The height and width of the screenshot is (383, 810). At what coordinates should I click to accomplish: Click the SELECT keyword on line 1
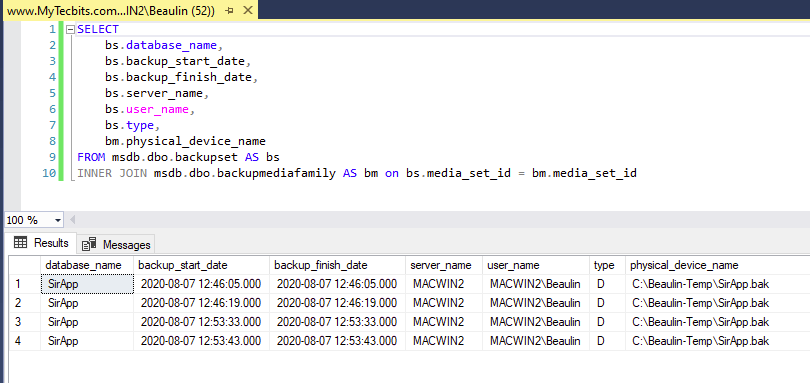click(98, 29)
